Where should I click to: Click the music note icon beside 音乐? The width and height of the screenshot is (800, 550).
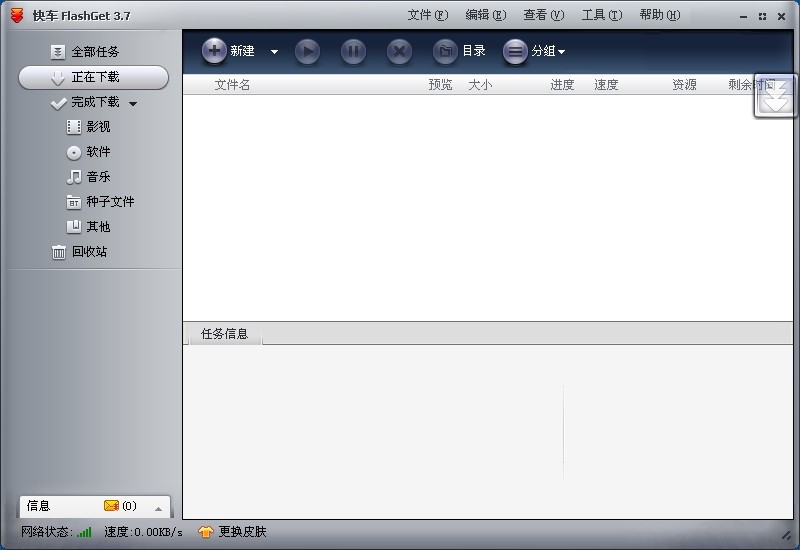[x=73, y=177]
